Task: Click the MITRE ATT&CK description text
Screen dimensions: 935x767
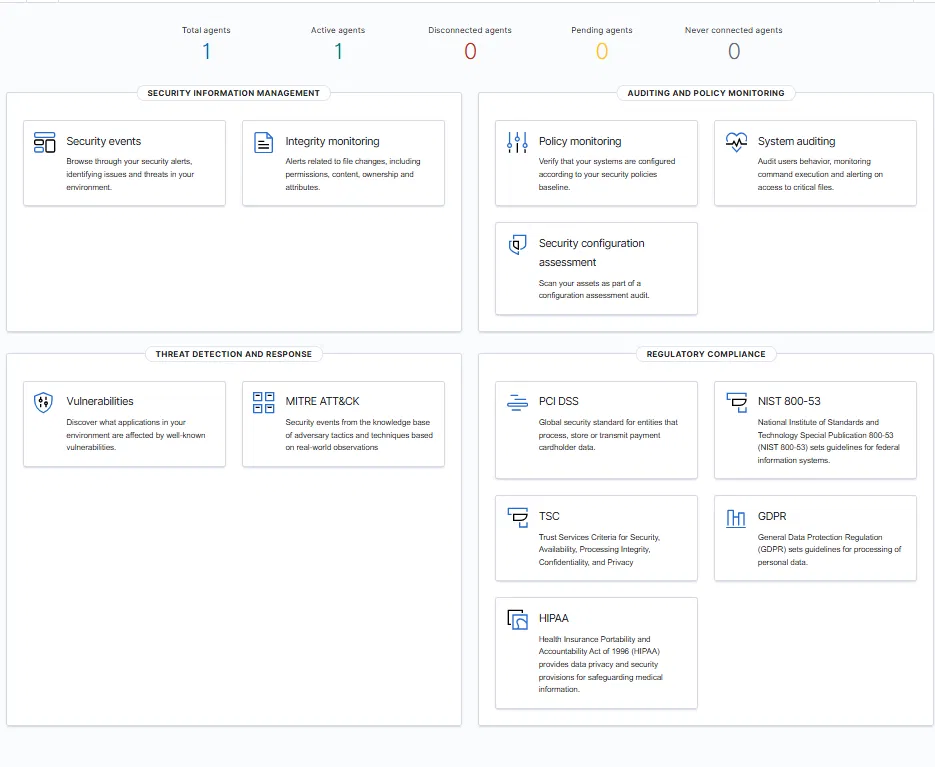Action: [x=359, y=435]
